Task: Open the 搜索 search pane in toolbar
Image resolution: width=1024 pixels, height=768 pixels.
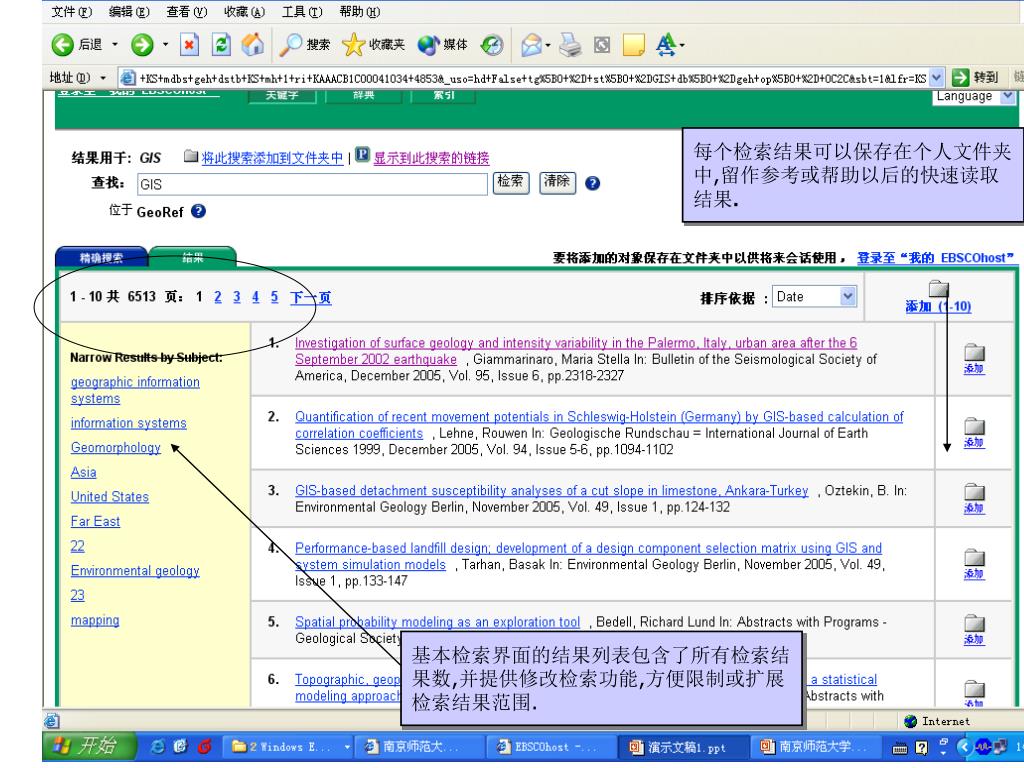Action: 304,44
